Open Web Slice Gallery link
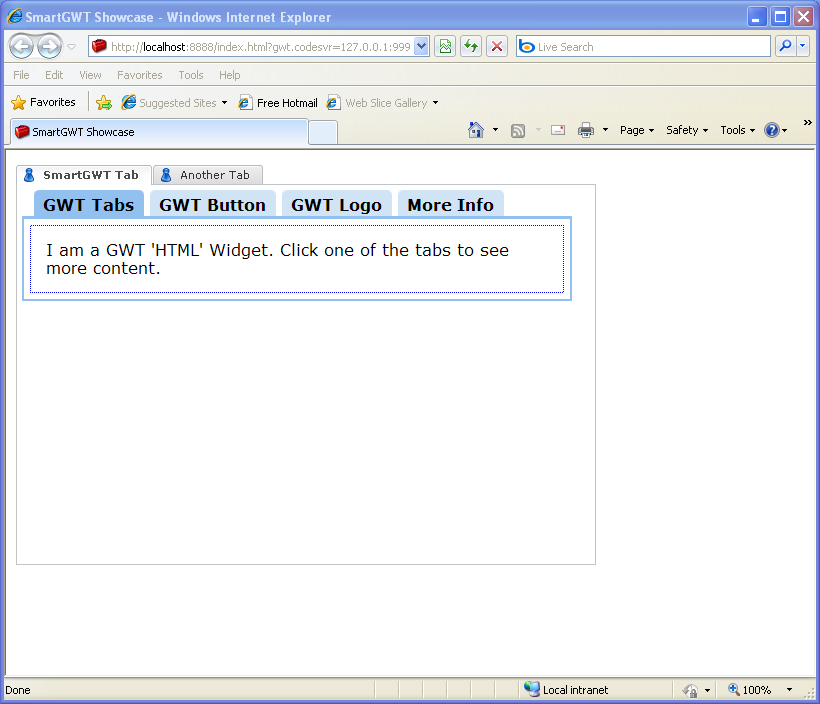The height and width of the screenshot is (704, 820). (x=378, y=103)
